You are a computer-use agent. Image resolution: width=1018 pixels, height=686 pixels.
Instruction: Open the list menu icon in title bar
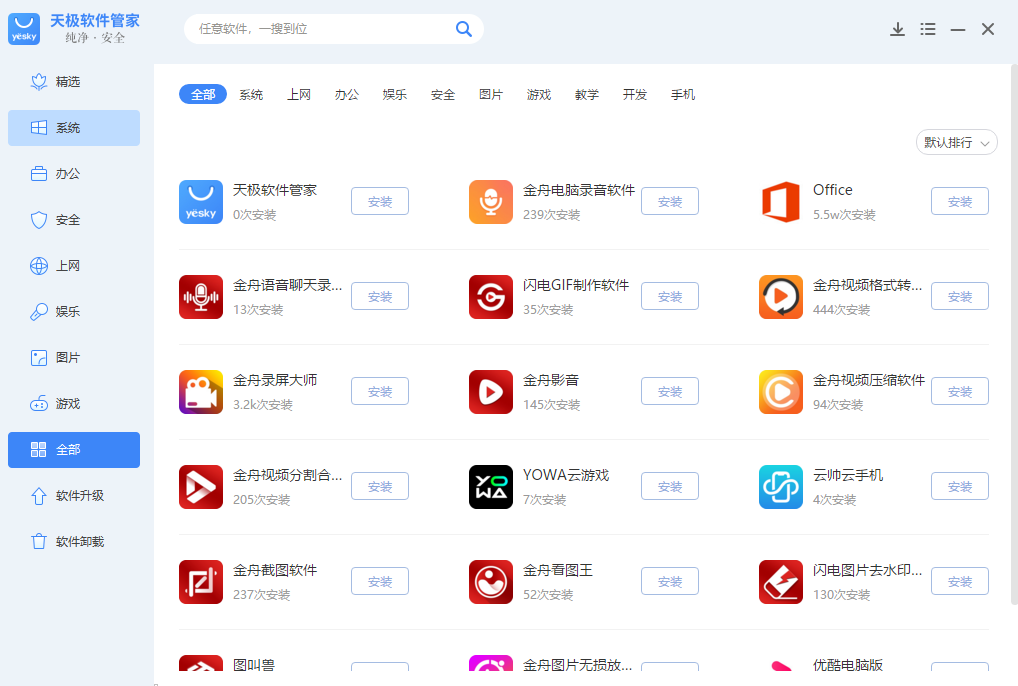pyautogui.click(x=928, y=29)
